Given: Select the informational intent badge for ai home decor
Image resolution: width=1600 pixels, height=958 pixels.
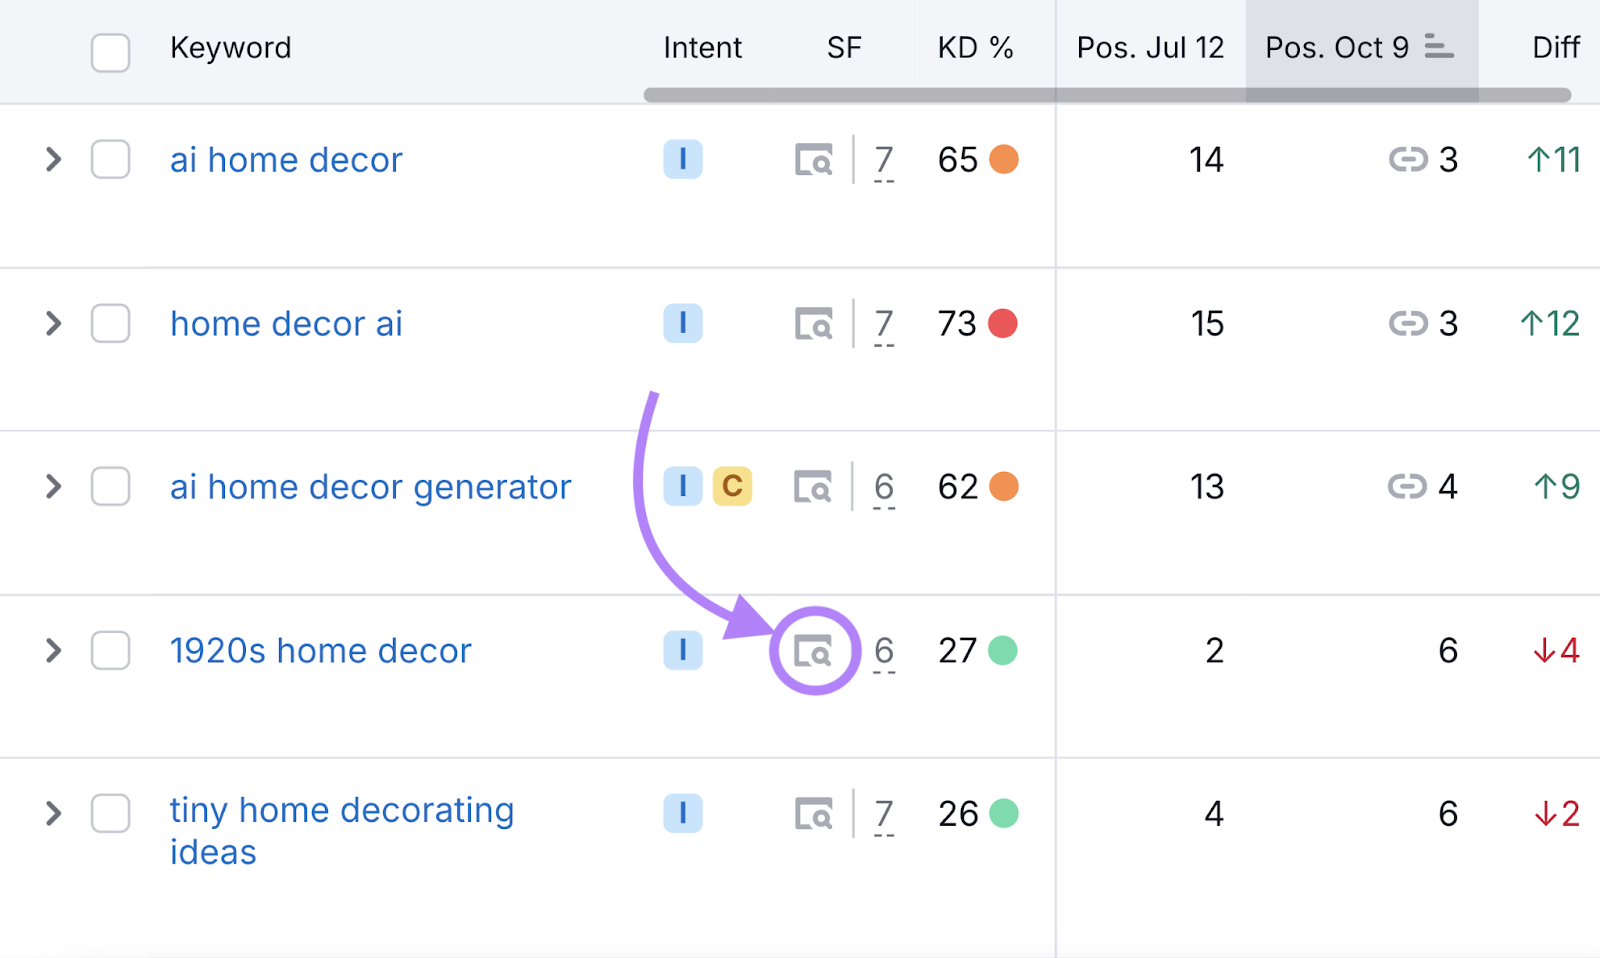Looking at the screenshot, I should [683, 159].
